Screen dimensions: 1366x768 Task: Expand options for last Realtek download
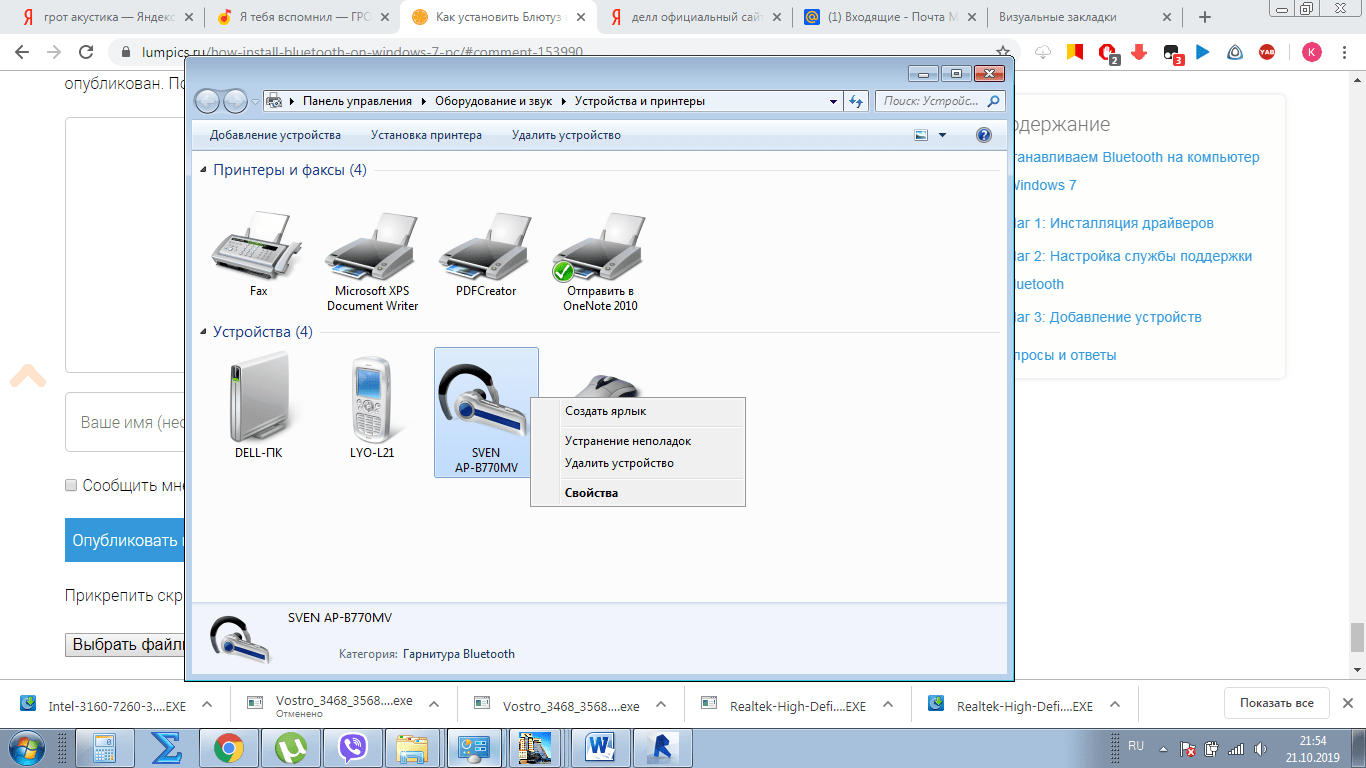click(x=1115, y=705)
